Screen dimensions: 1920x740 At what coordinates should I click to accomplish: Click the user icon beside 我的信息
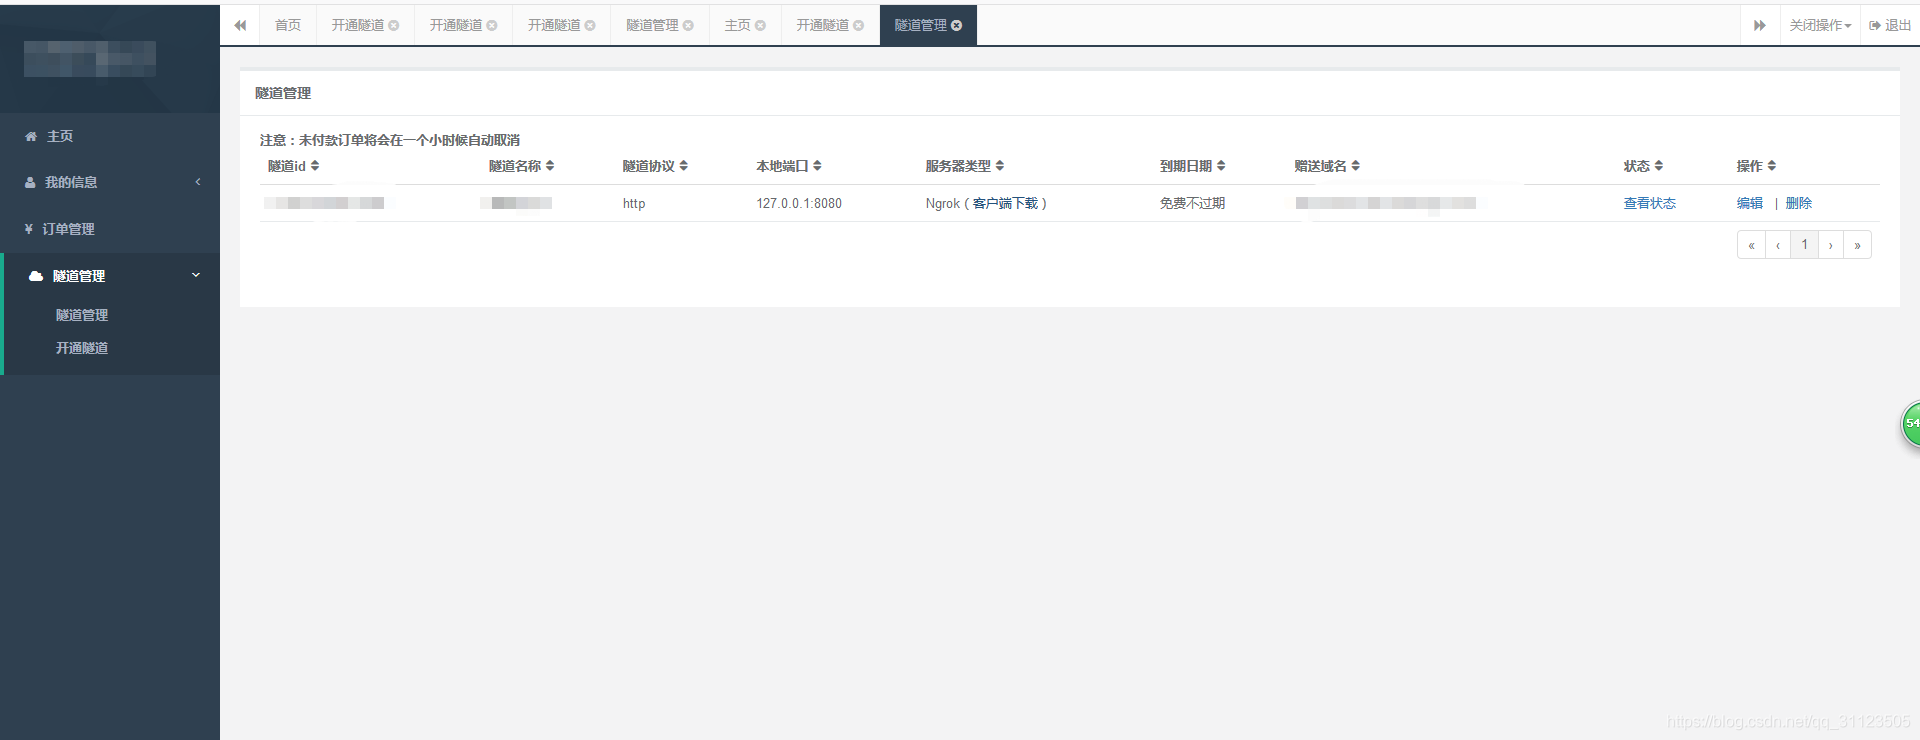(x=30, y=182)
